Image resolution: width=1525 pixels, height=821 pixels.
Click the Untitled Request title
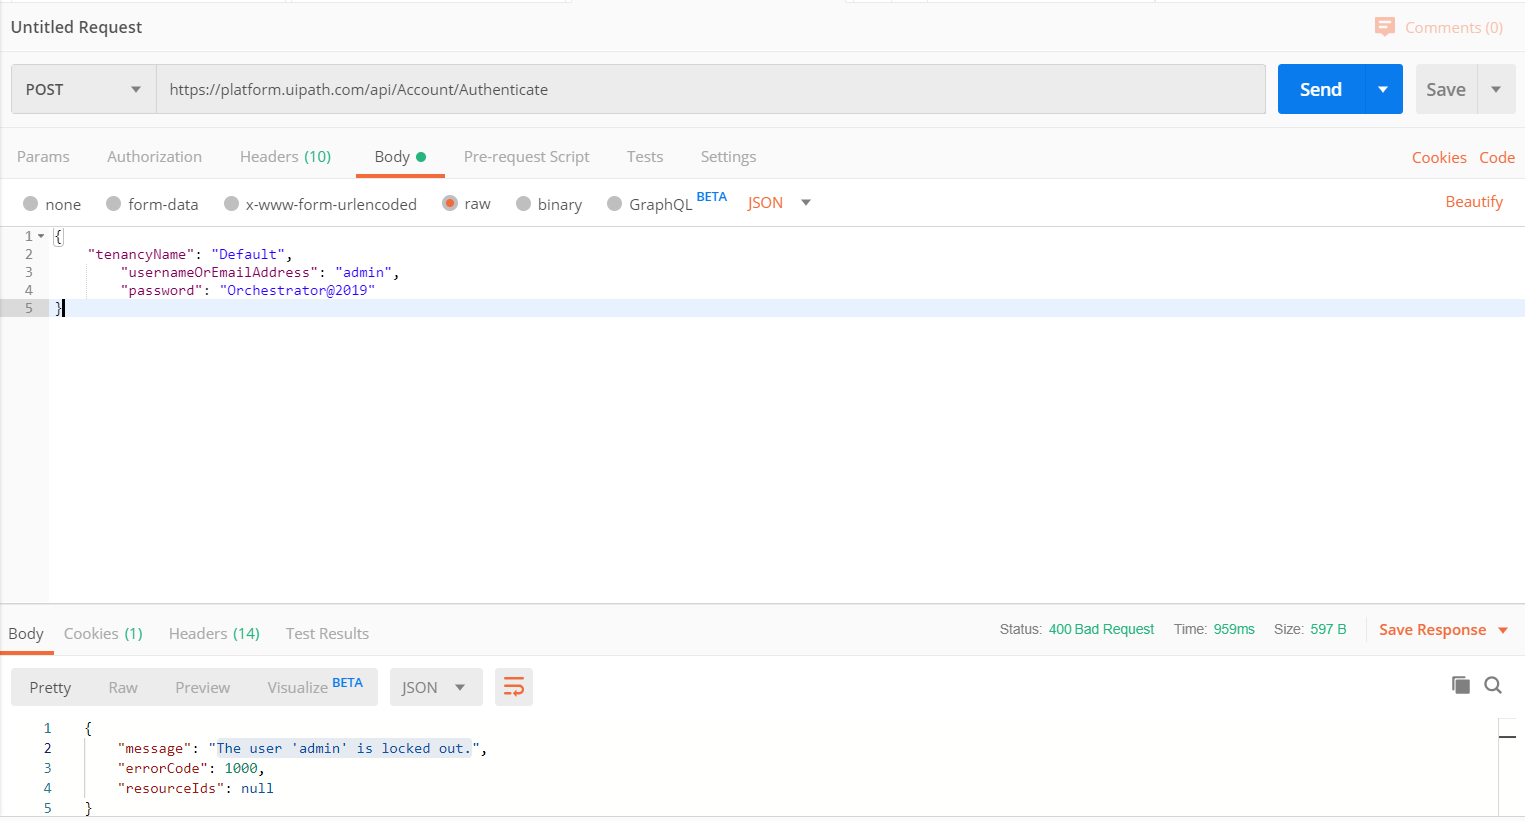[x=76, y=27]
